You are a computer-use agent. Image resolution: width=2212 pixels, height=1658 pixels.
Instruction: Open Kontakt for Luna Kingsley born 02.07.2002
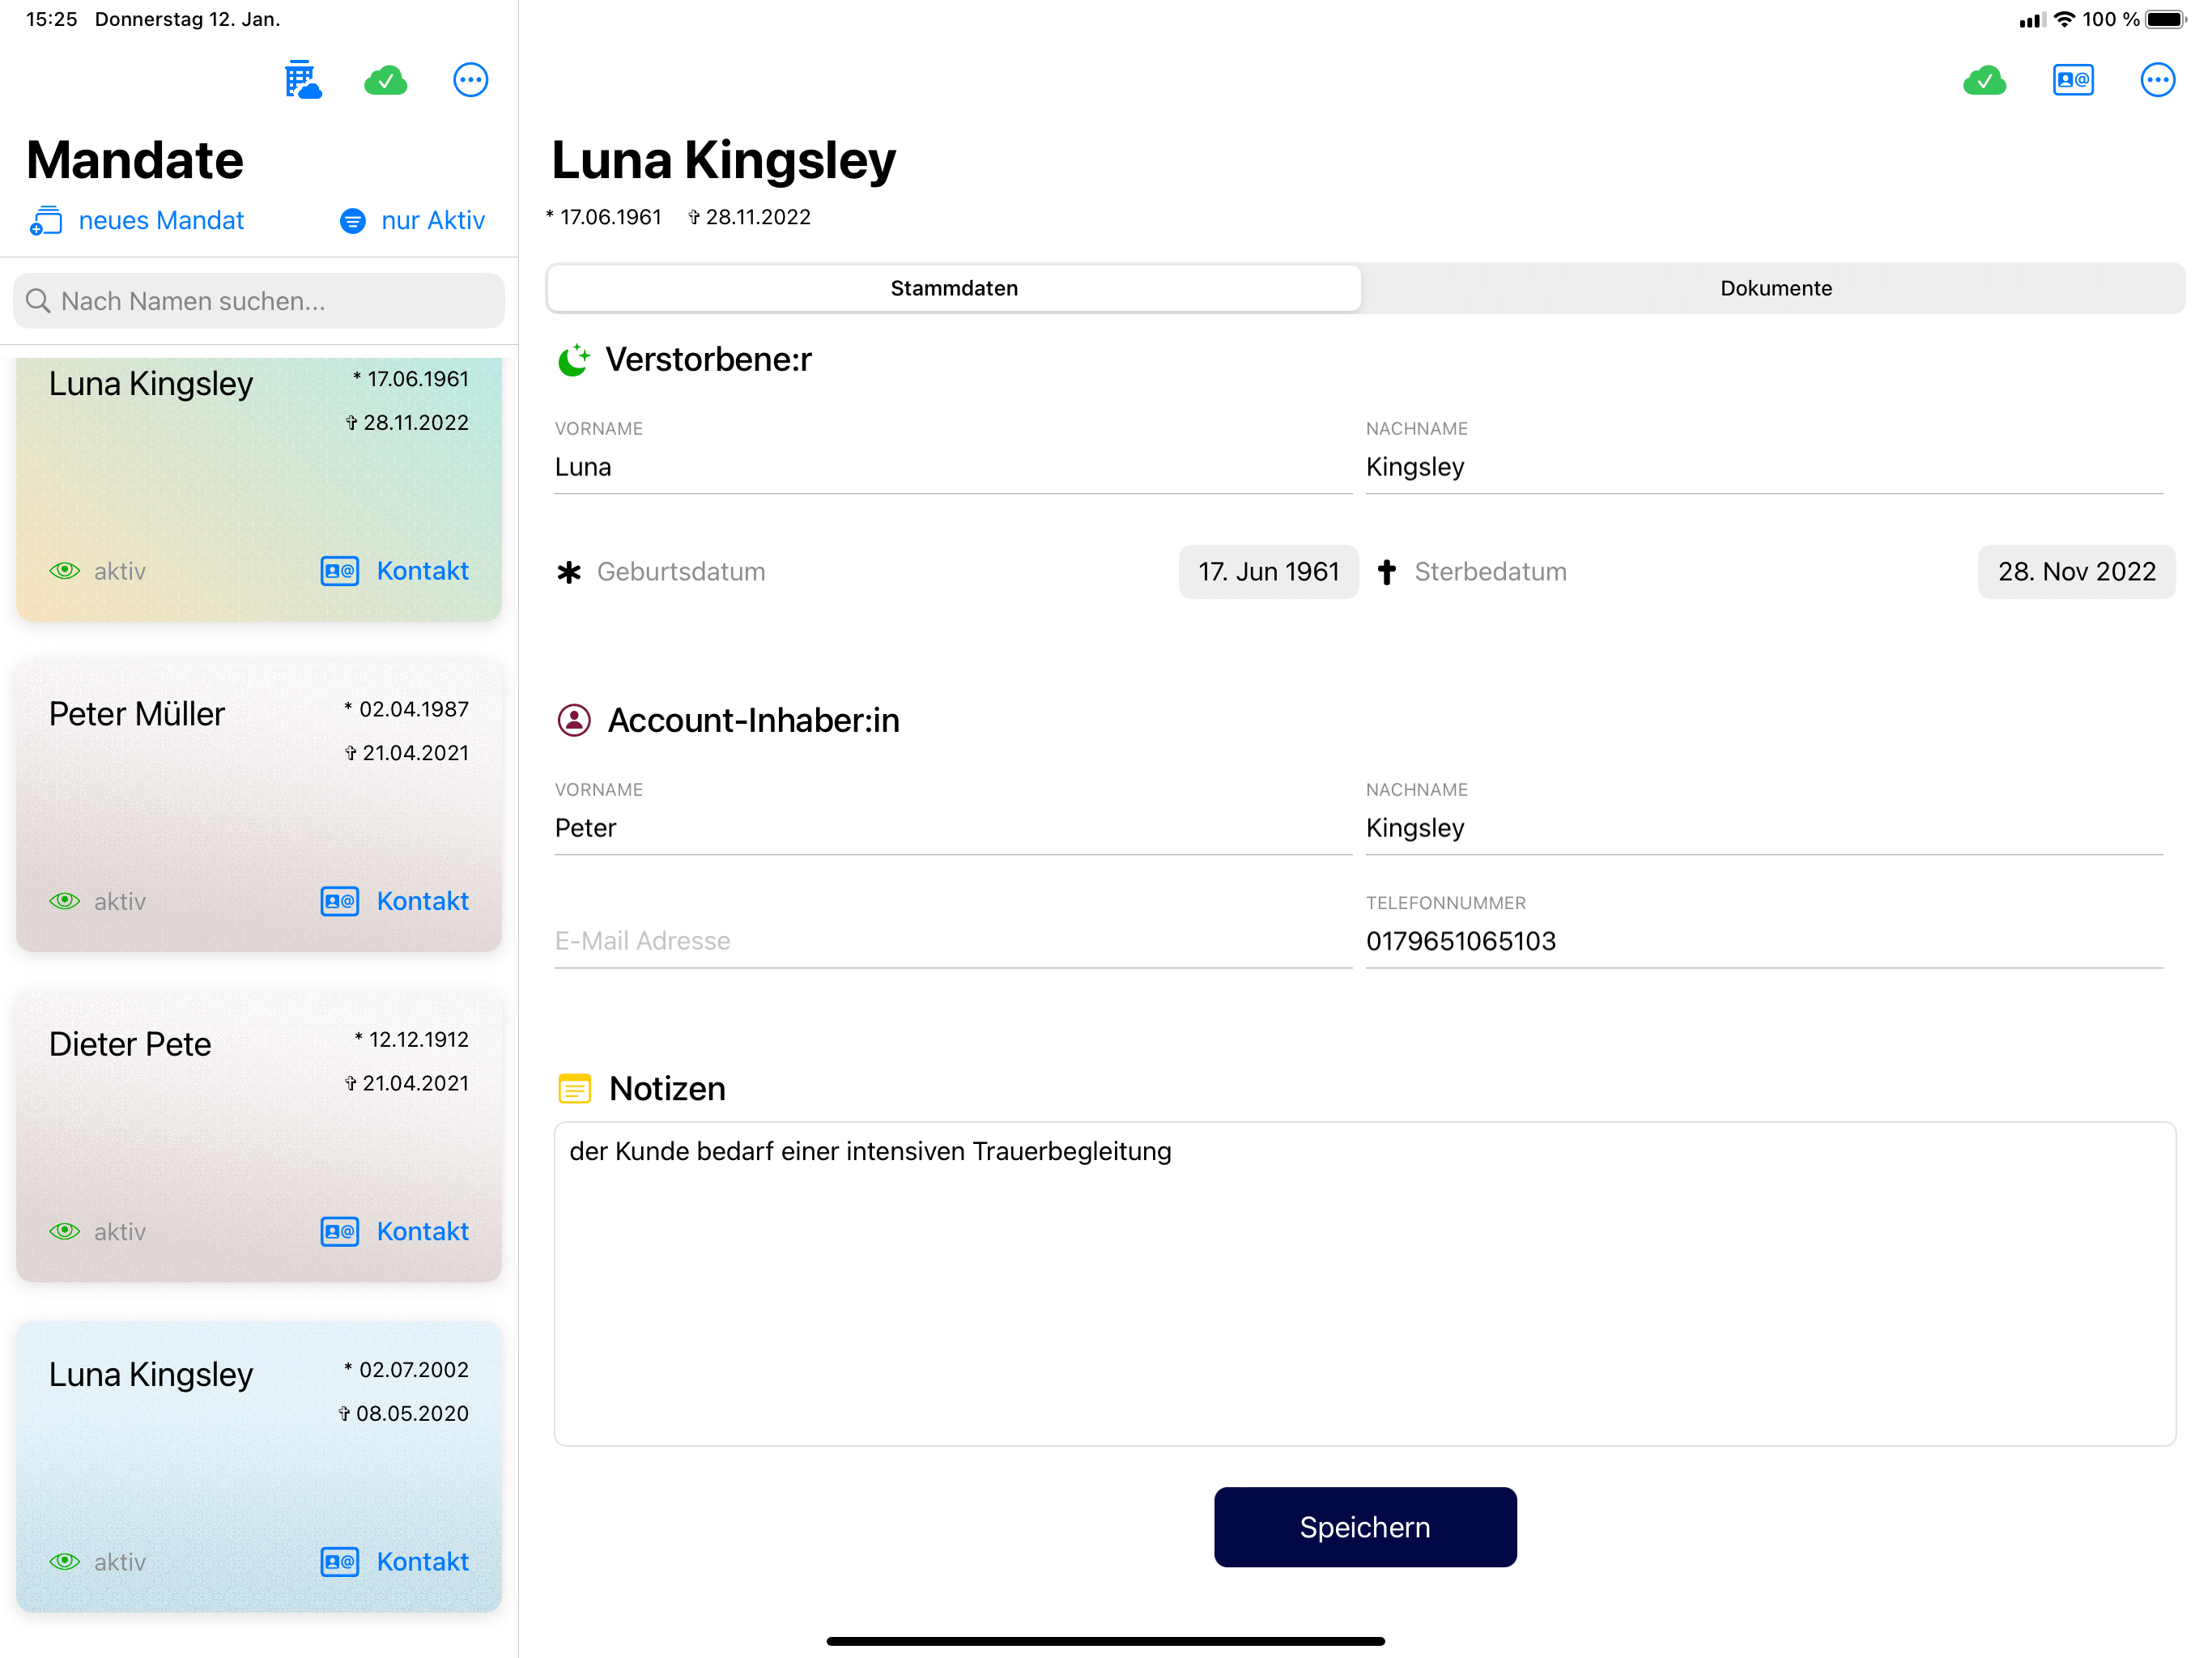[395, 1561]
